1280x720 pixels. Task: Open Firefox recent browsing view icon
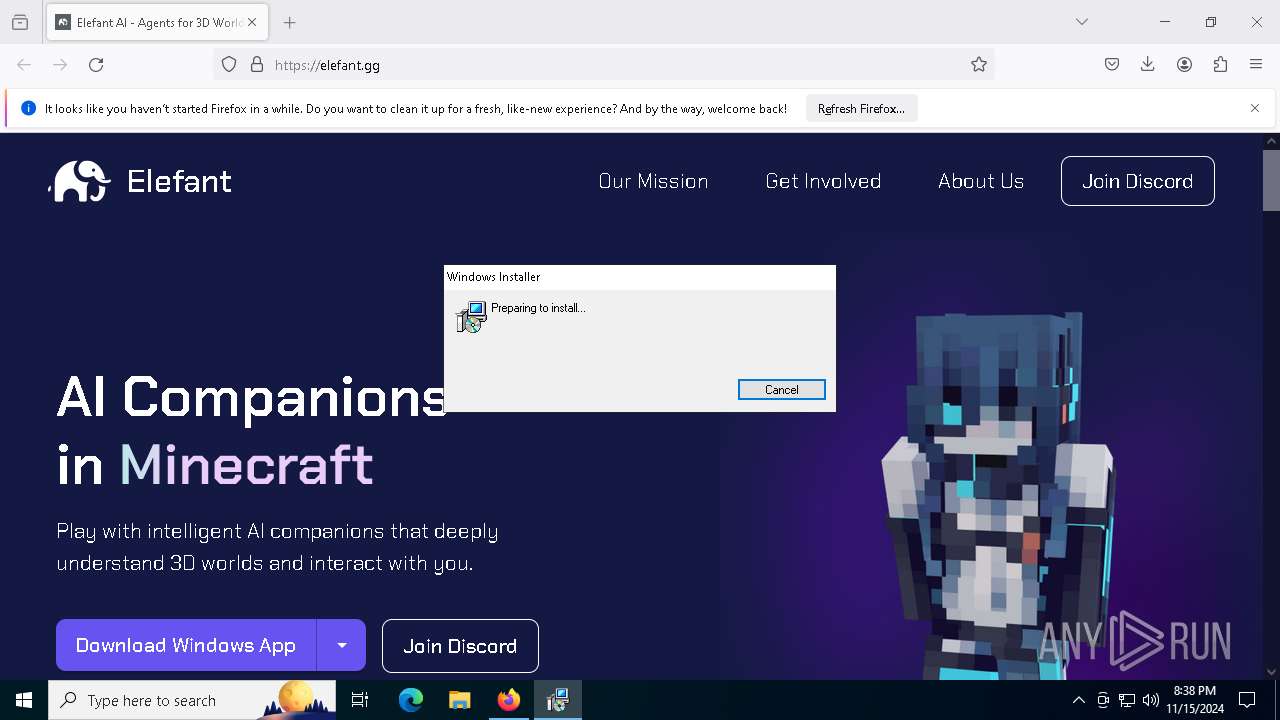pyautogui.click(x=20, y=22)
